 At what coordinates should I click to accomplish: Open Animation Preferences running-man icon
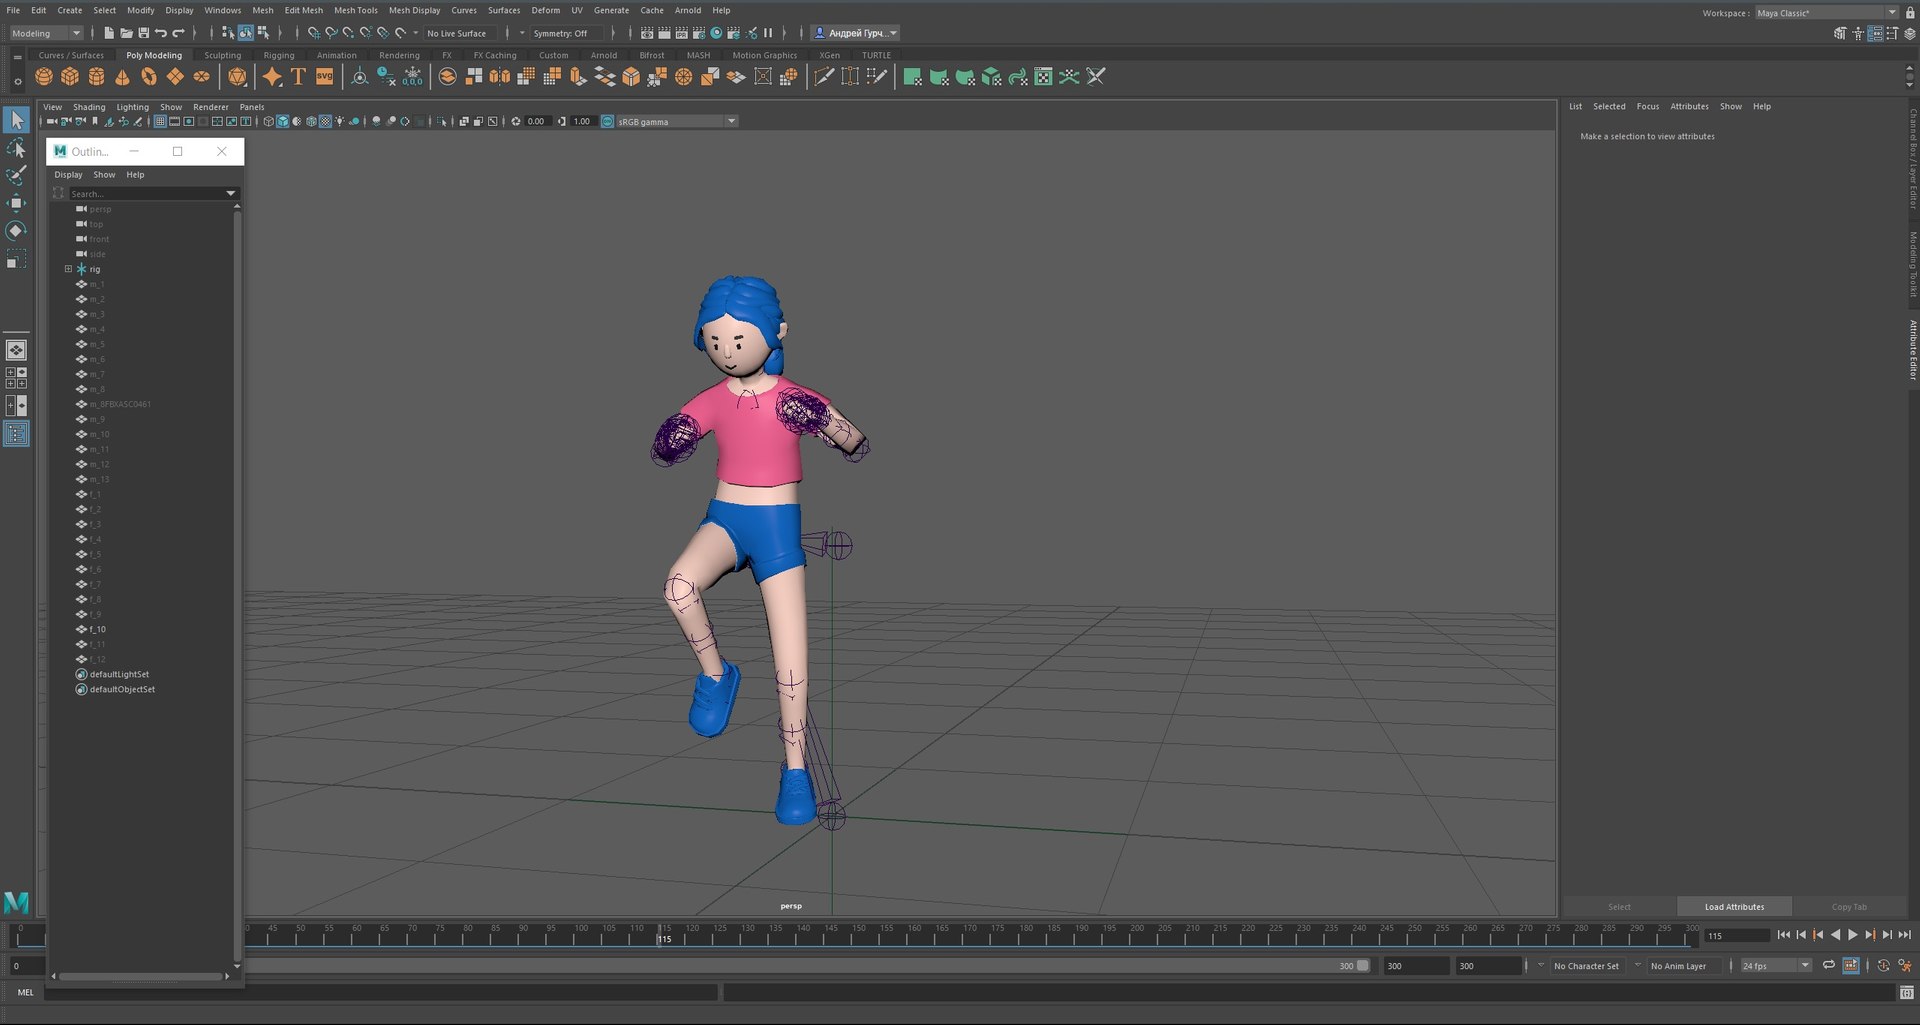click(x=1905, y=966)
